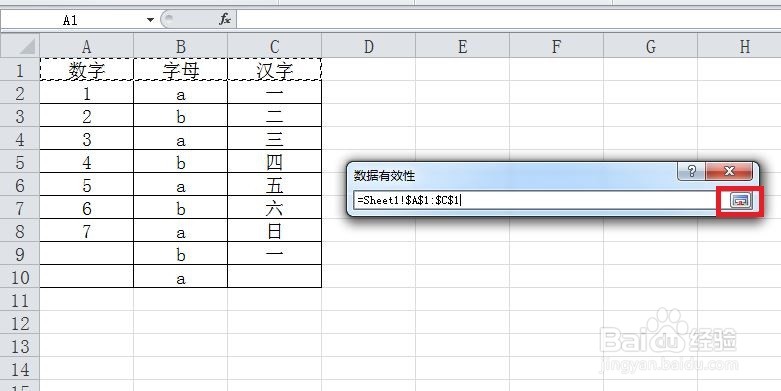Click cell A2 with value 1

(x=87, y=93)
